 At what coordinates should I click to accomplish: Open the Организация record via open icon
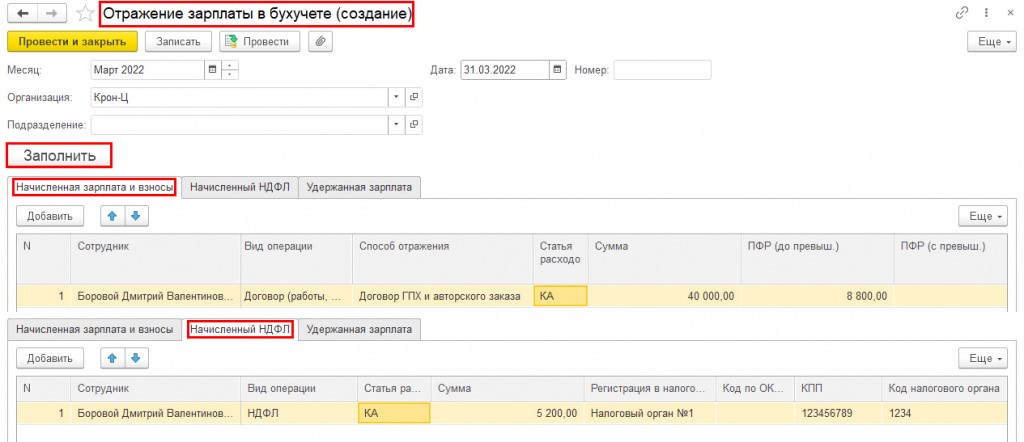(413, 97)
